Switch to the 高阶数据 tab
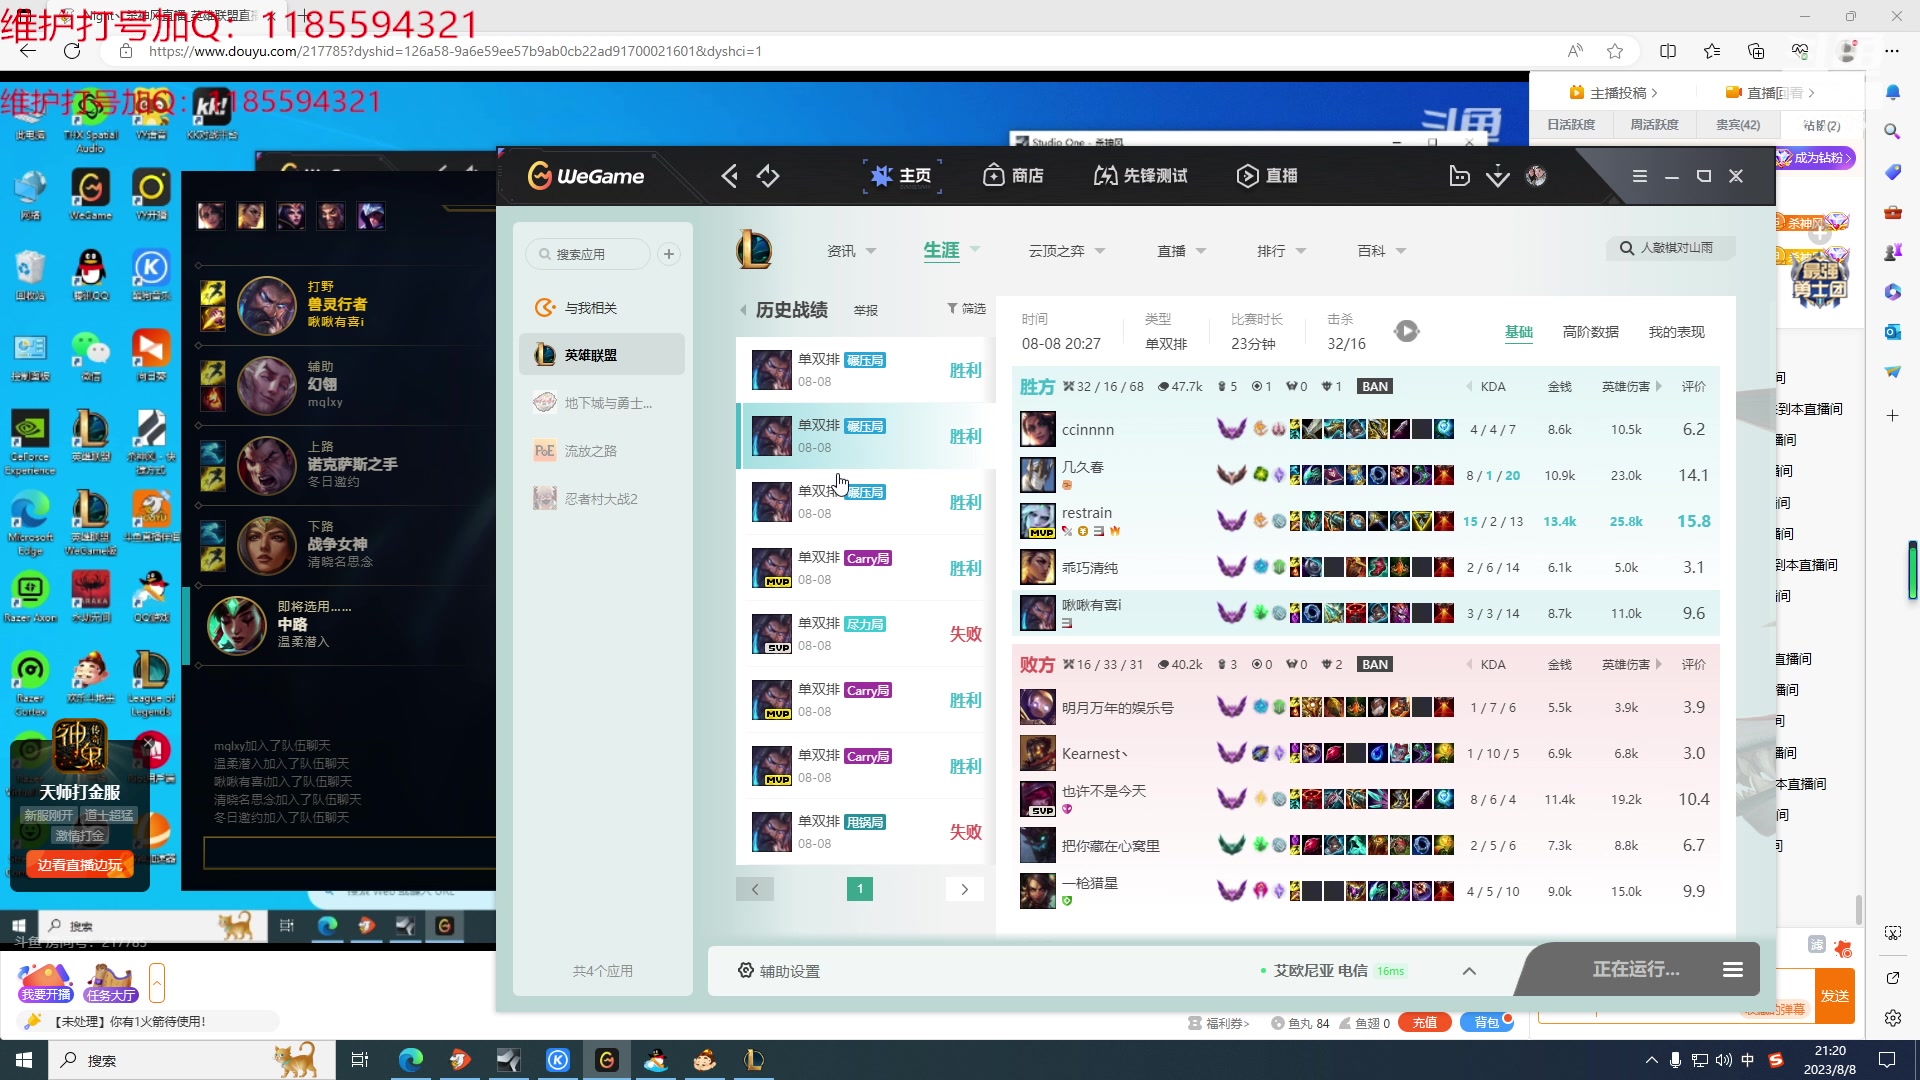Image resolution: width=1920 pixels, height=1080 pixels. pos(1590,331)
